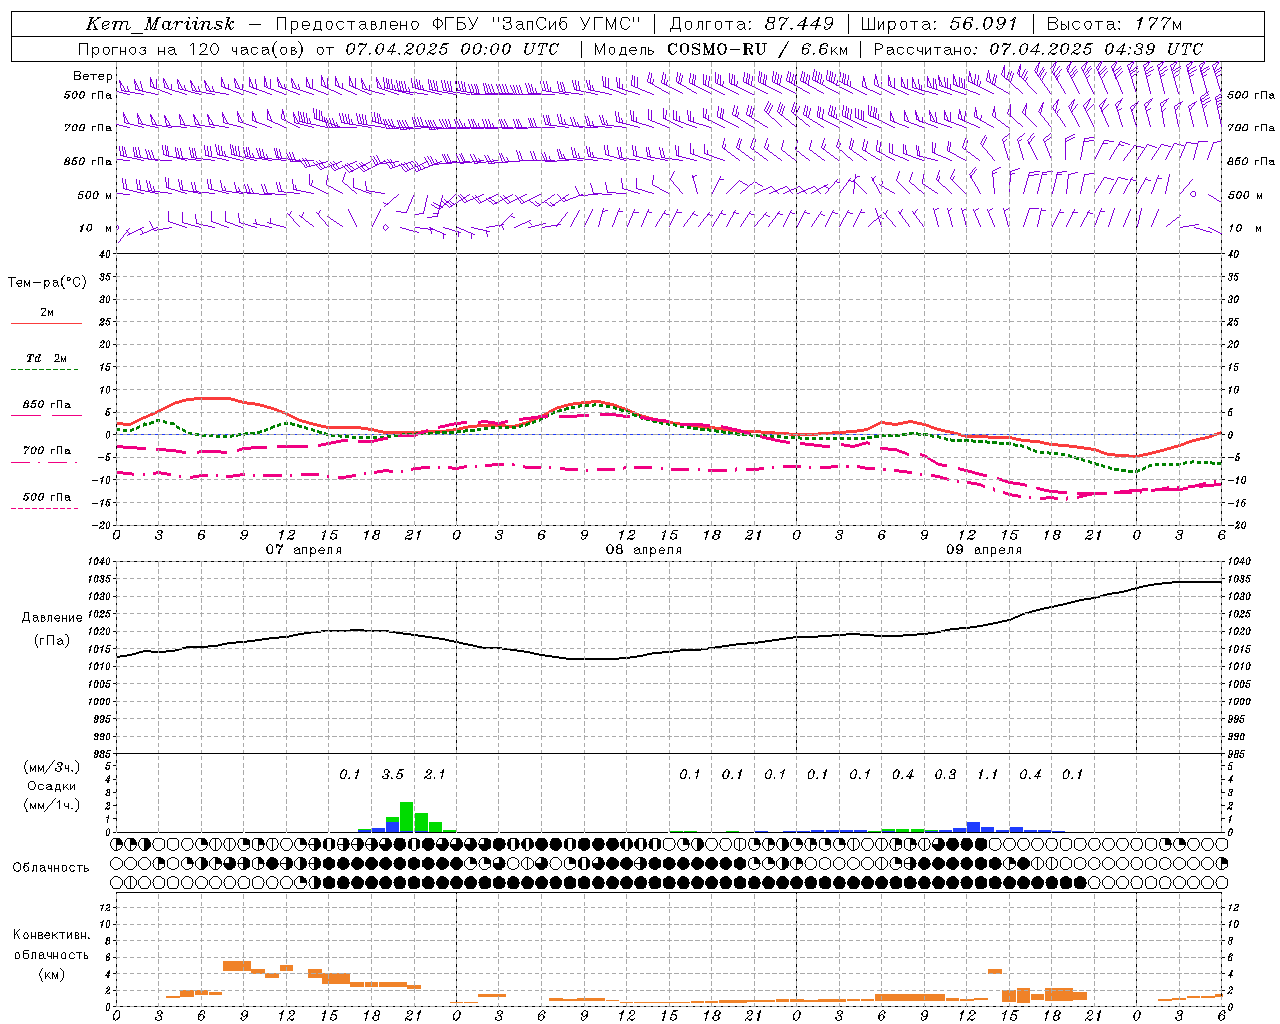1280x1024 pixels.
Task: Click the tallest blue precipitation bar on 09 апреля
Action: coord(973,827)
